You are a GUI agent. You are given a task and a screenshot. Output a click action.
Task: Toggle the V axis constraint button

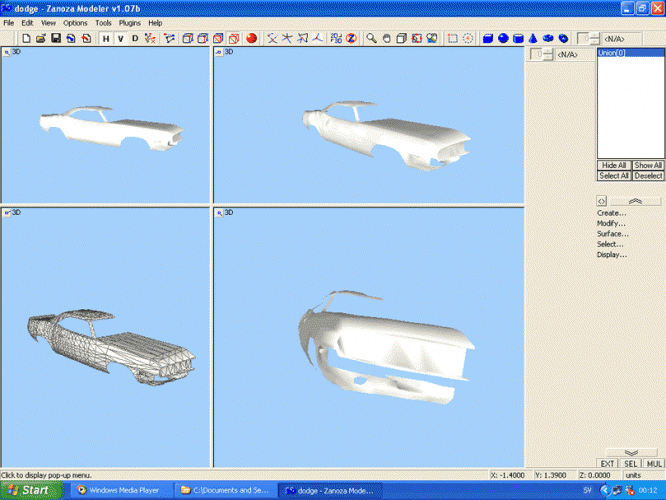[x=120, y=38]
